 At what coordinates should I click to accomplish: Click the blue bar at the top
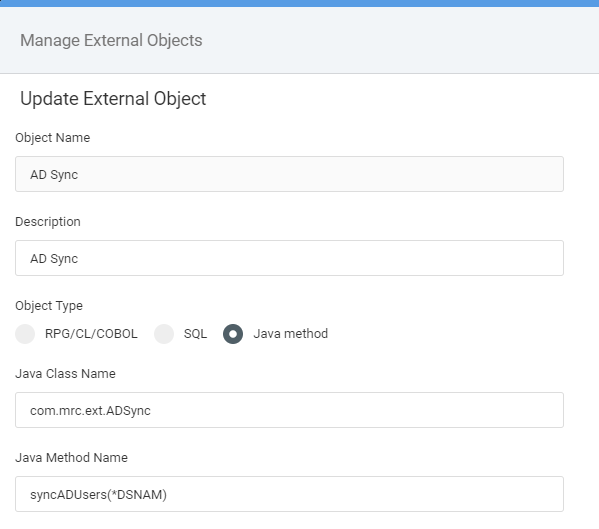coord(300,3)
